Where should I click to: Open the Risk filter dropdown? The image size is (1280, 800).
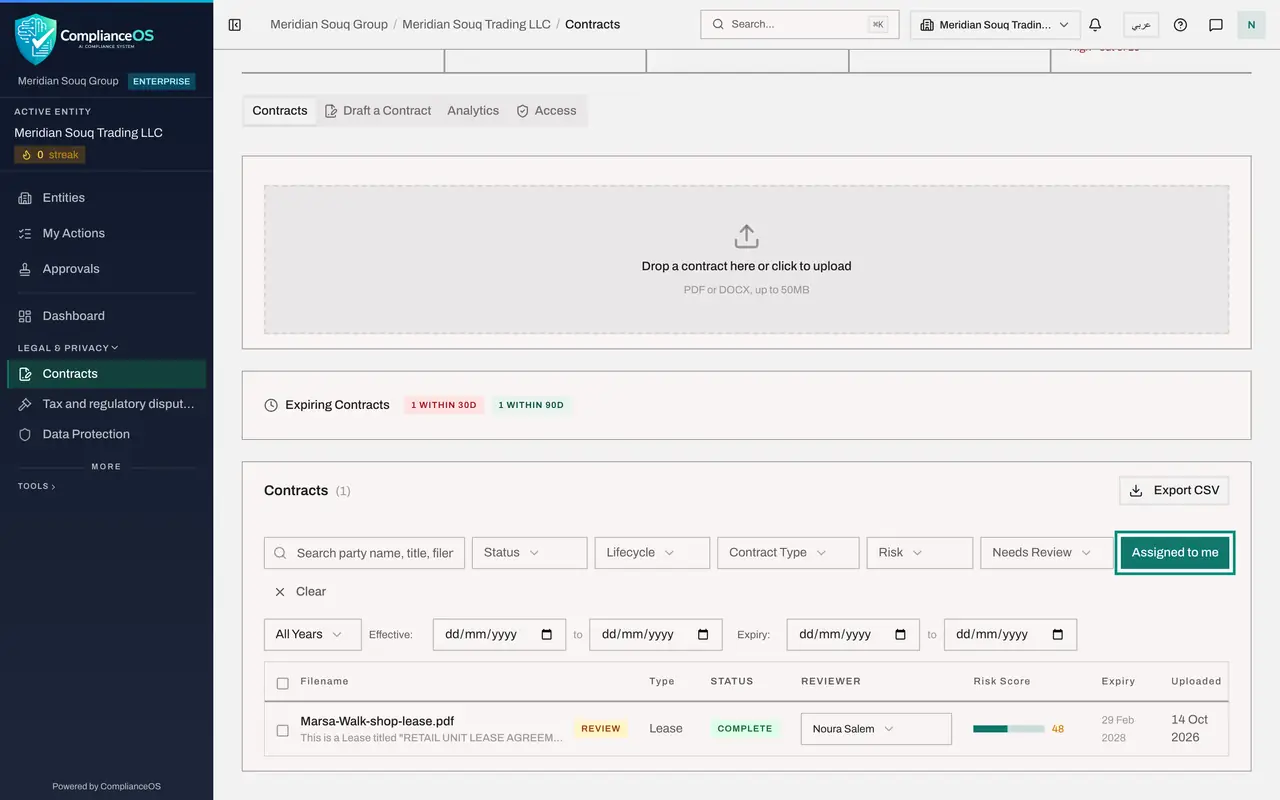pos(920,553)
